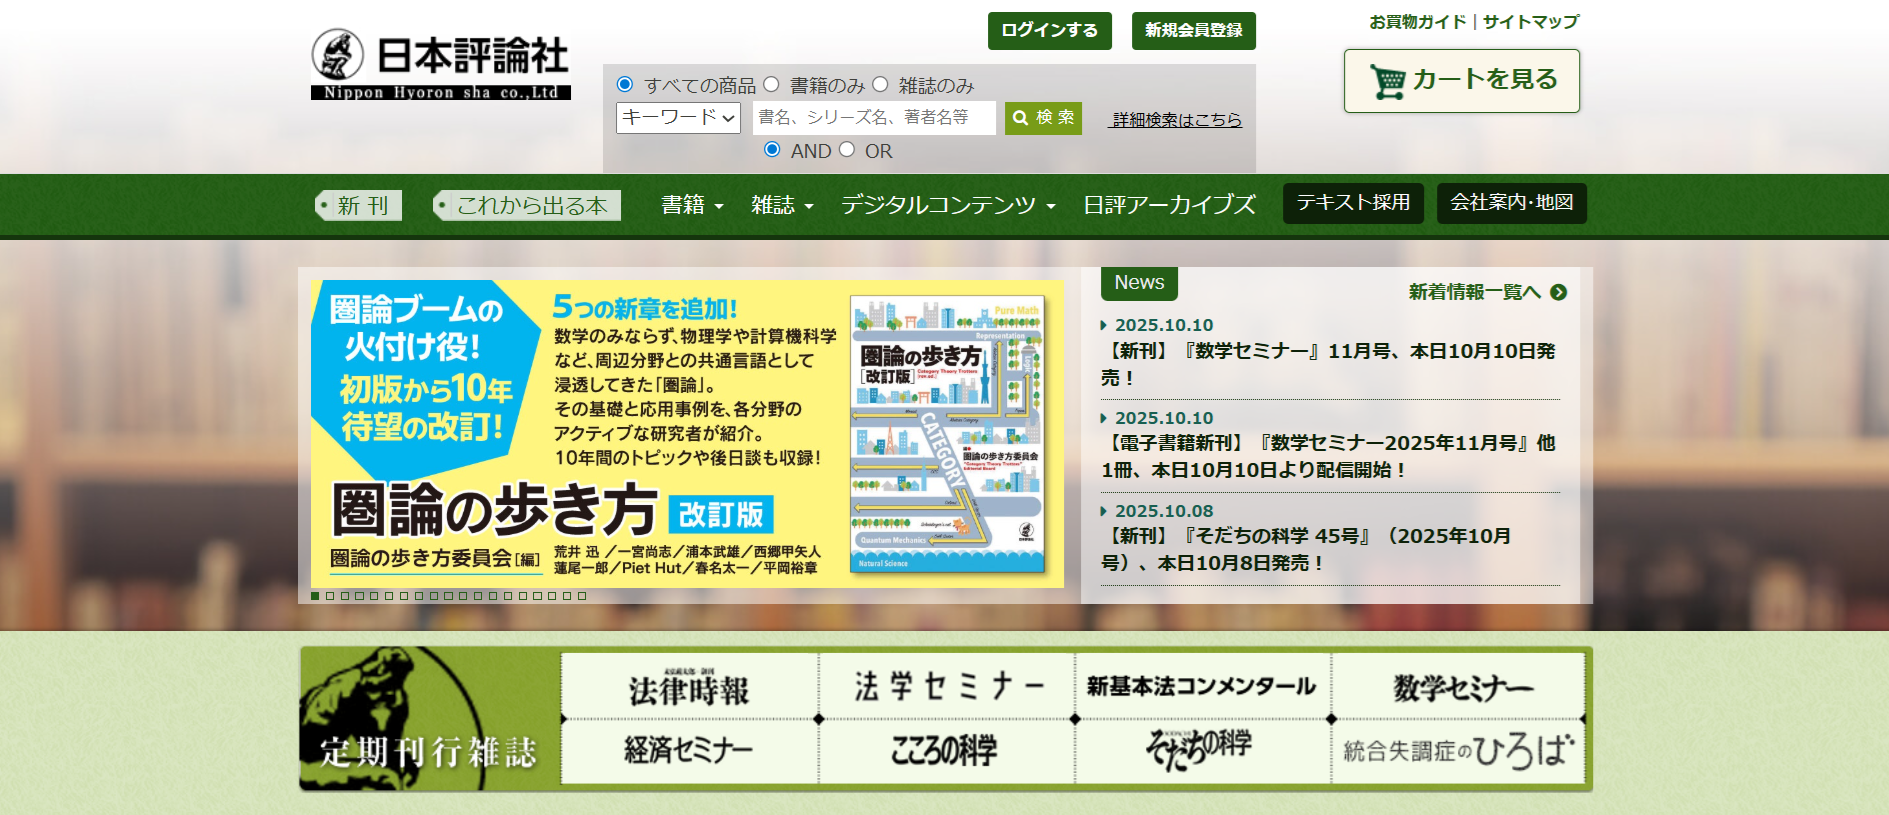Click the Nippon Hyoron sha logo
Image resolution: width=1889 pixels, height=815 pixels.
[x=440, y=64]
